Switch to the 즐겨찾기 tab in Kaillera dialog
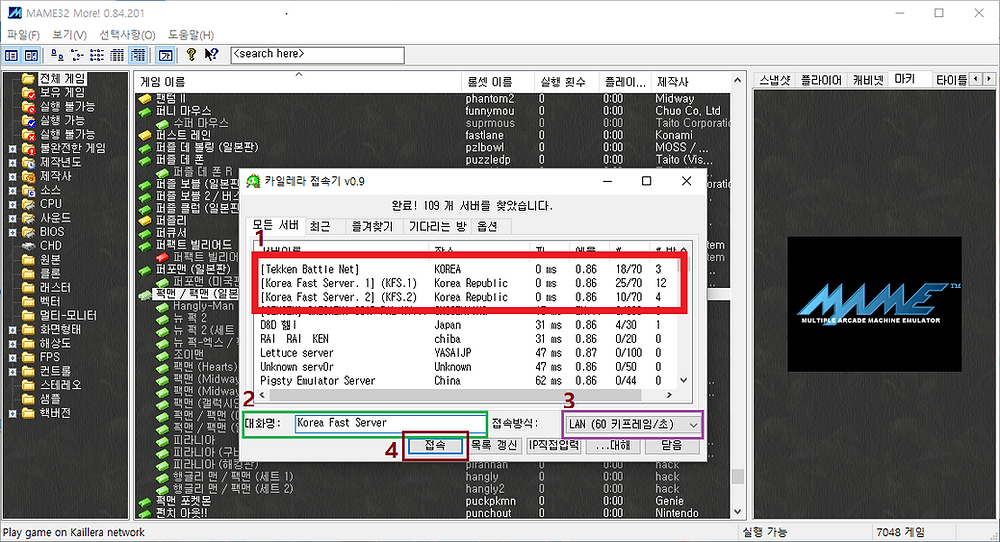The height and width of the screenshot is (542, 1000). pyautogui.click(x=372, y=226)
